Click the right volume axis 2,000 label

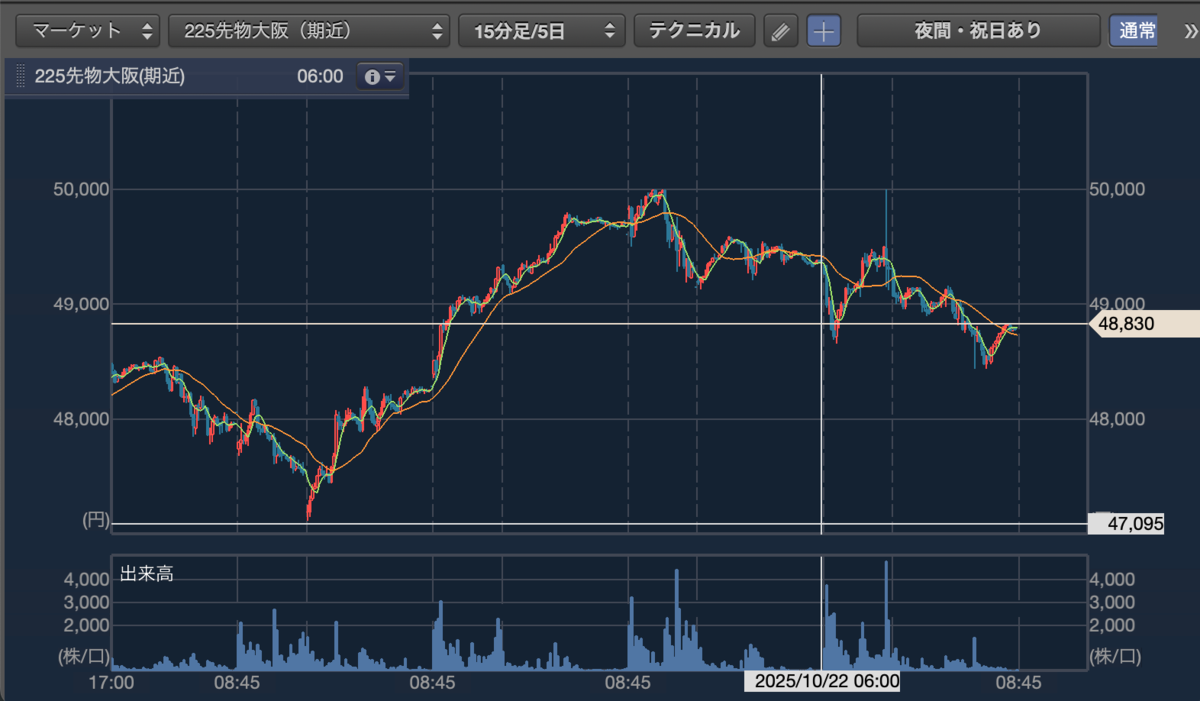click(x=1111, y=626)
